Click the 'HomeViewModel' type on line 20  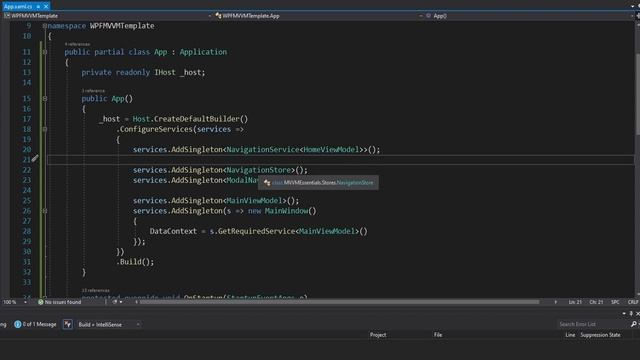[331, 149]
